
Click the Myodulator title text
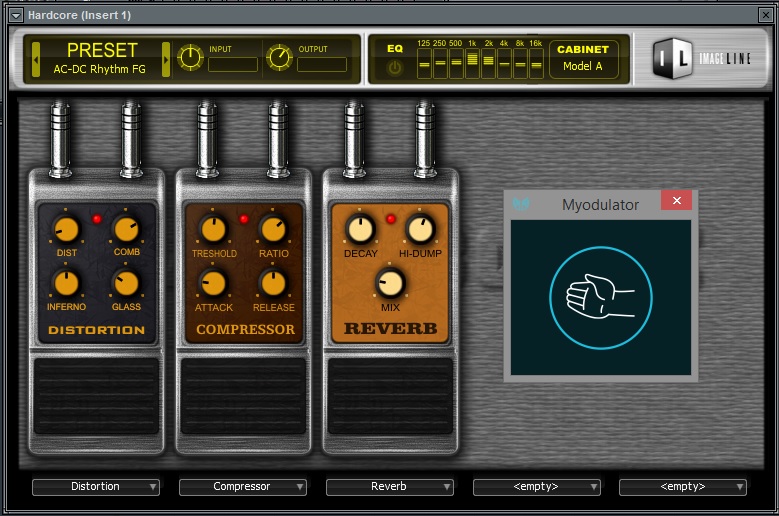pyautogui.click(x=600, y=205)
